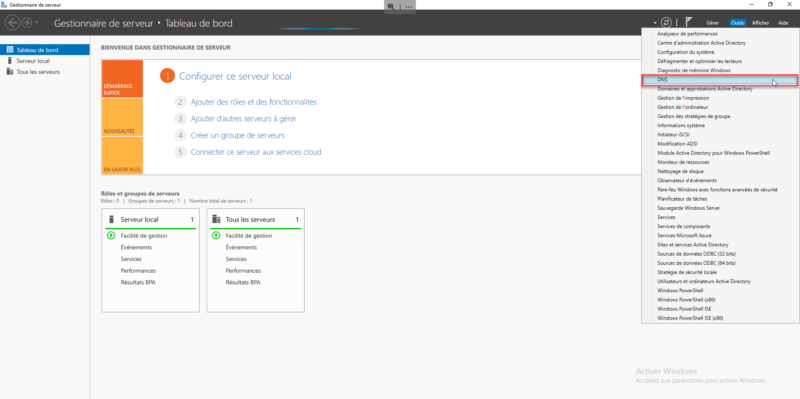Viewport: 800px width, 399px height.
Task: Select the Démarrage rapide orange tab
Action: [122, 79]
